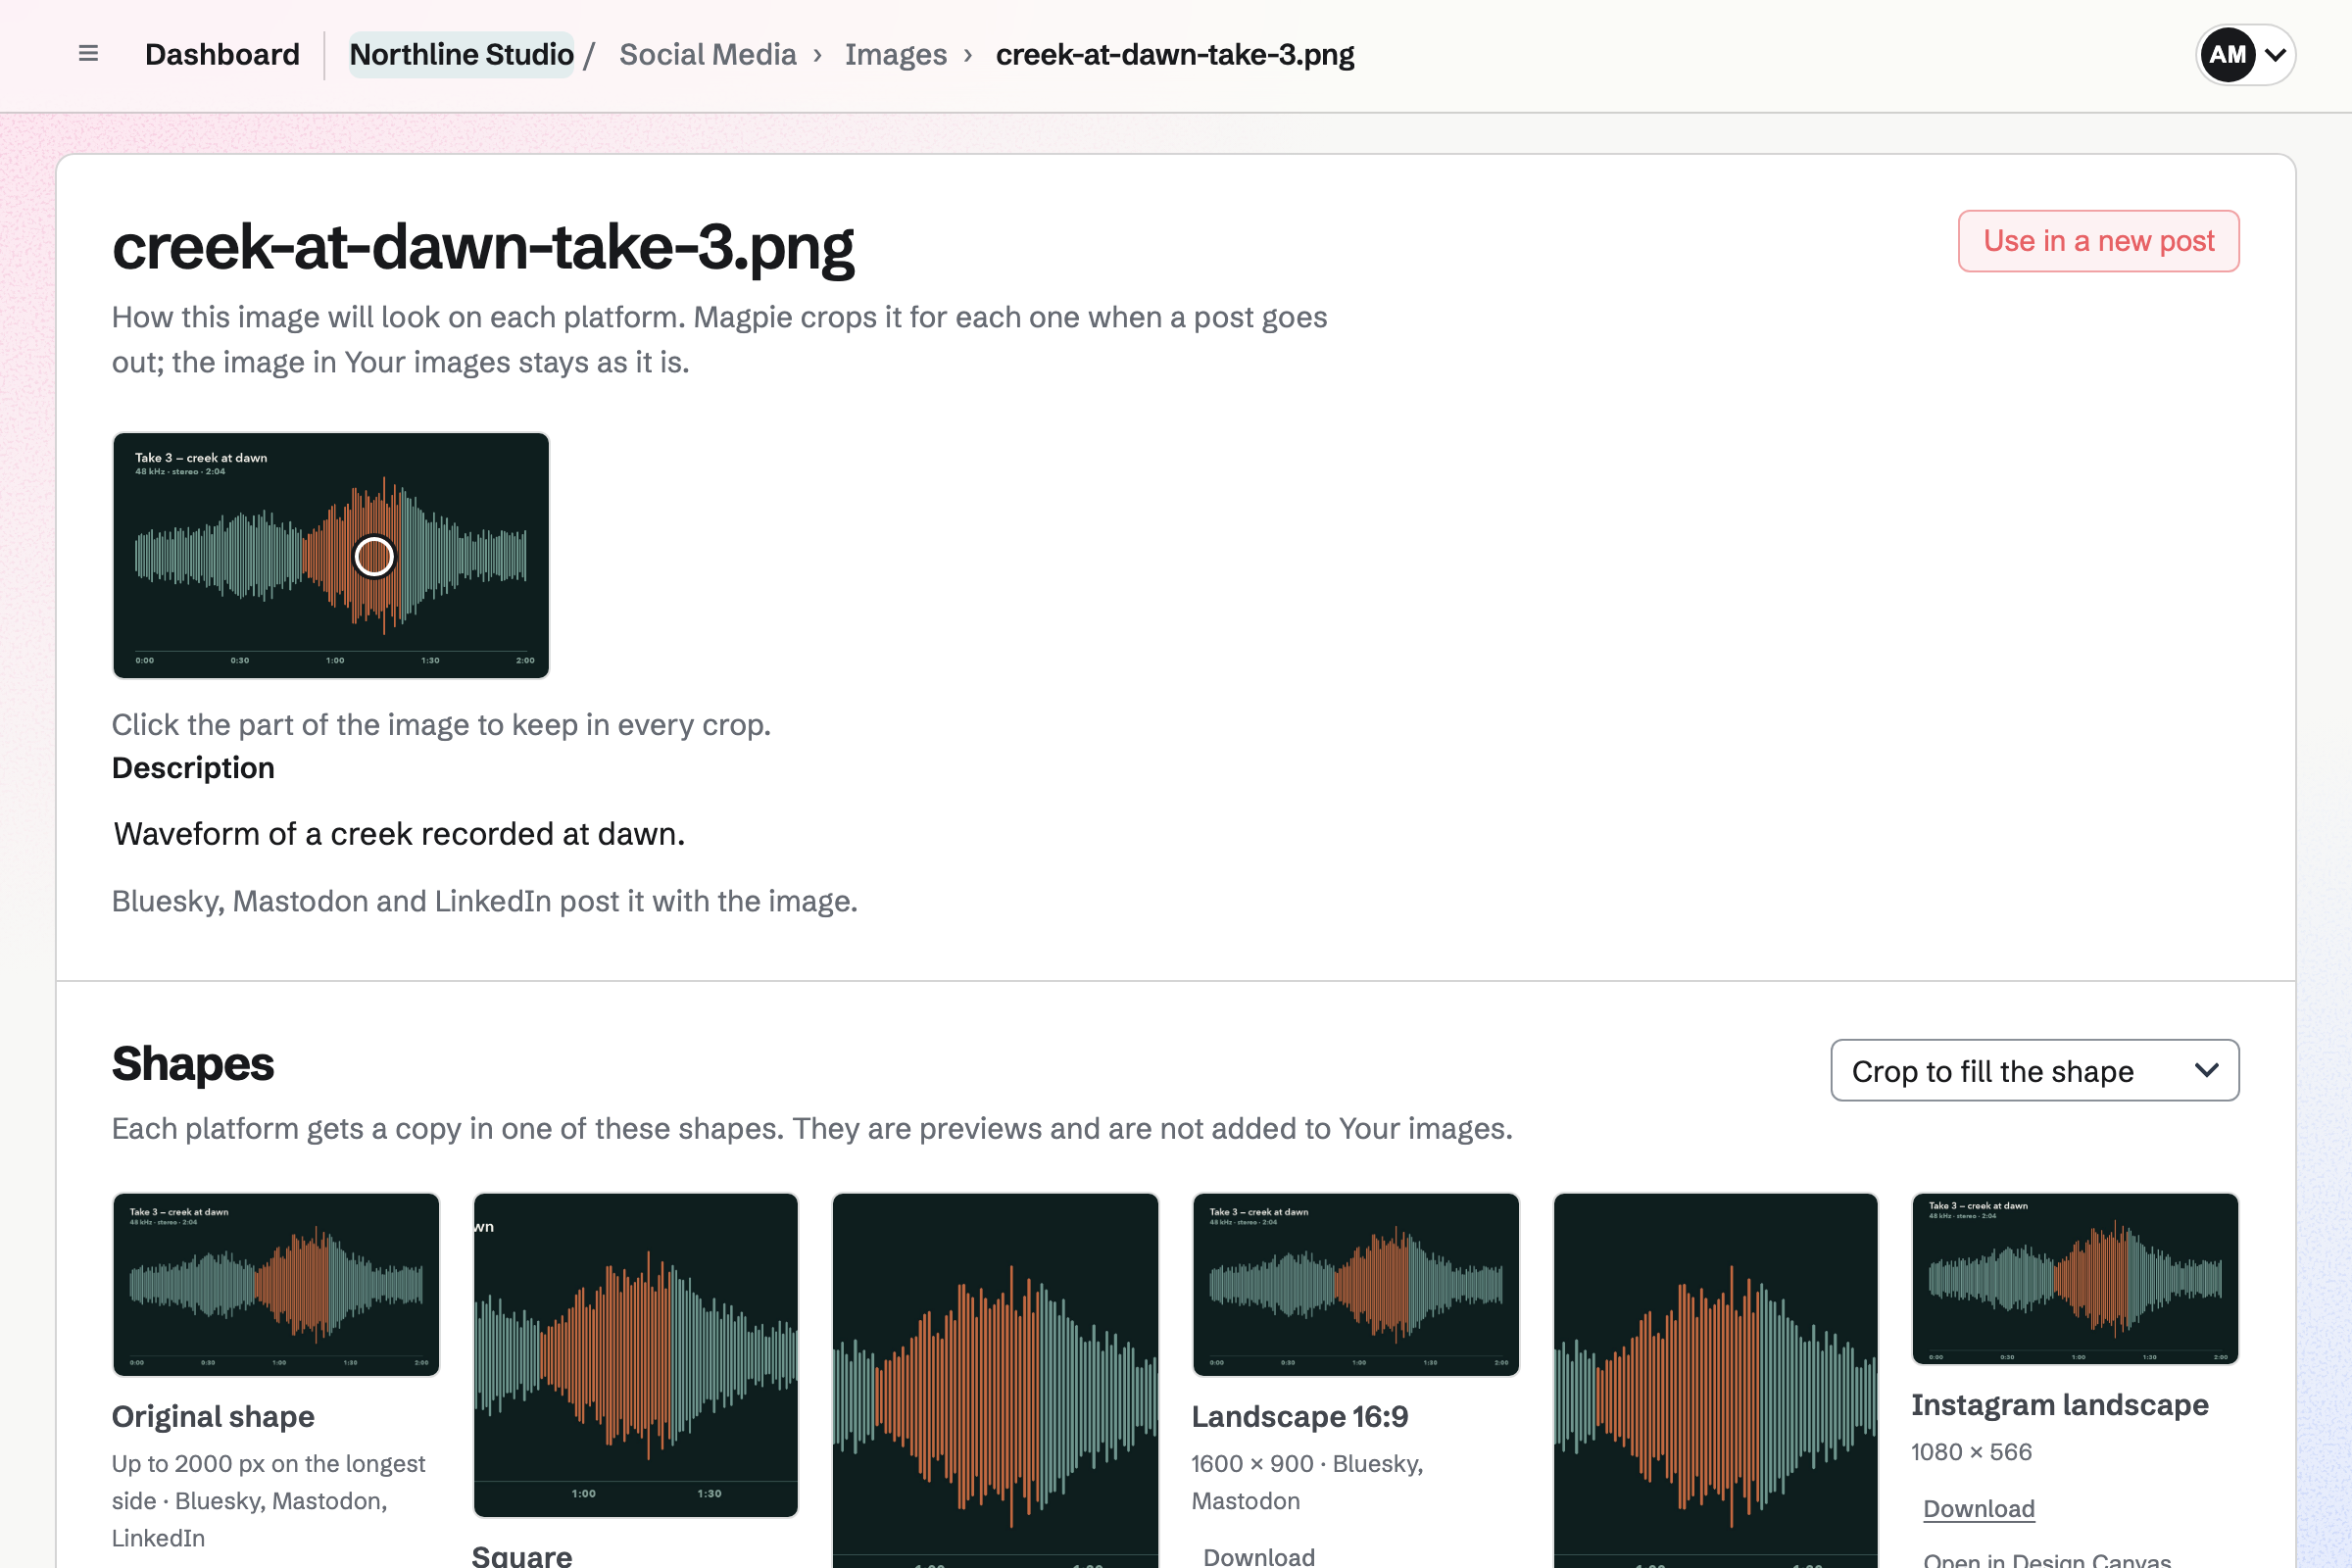Click the third tall waveform crop thumbnail
The width and height of the screenshot is (2352, 1568).
(x=995, y=1380)
